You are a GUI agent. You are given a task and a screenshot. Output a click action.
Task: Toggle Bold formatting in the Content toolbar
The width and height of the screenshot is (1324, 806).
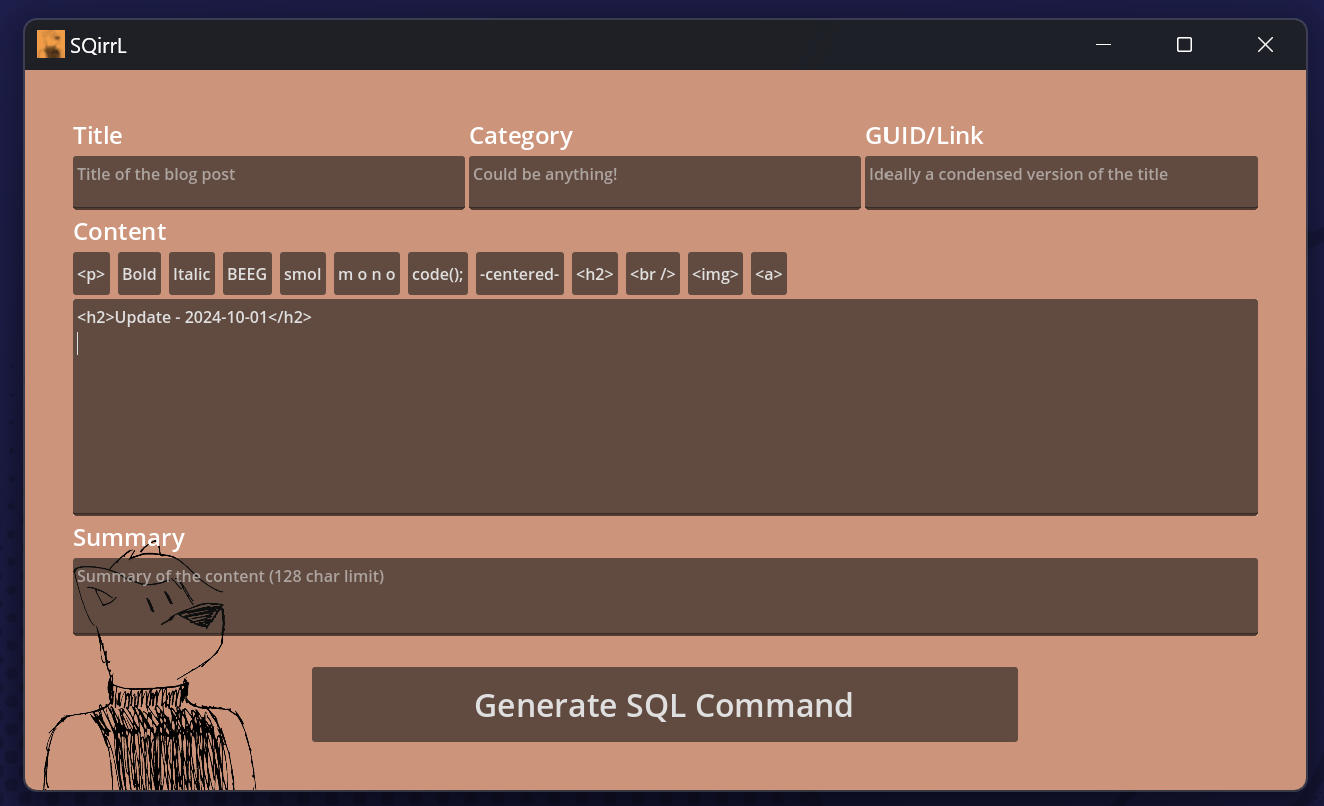(x=139, y=273)
